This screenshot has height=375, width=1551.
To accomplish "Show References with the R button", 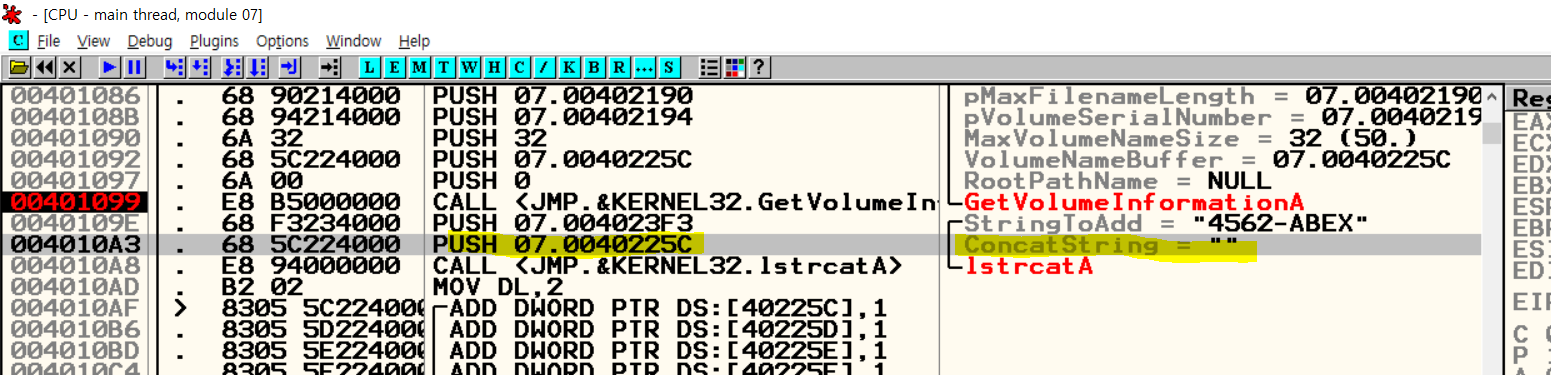I will tap(619, 68).
